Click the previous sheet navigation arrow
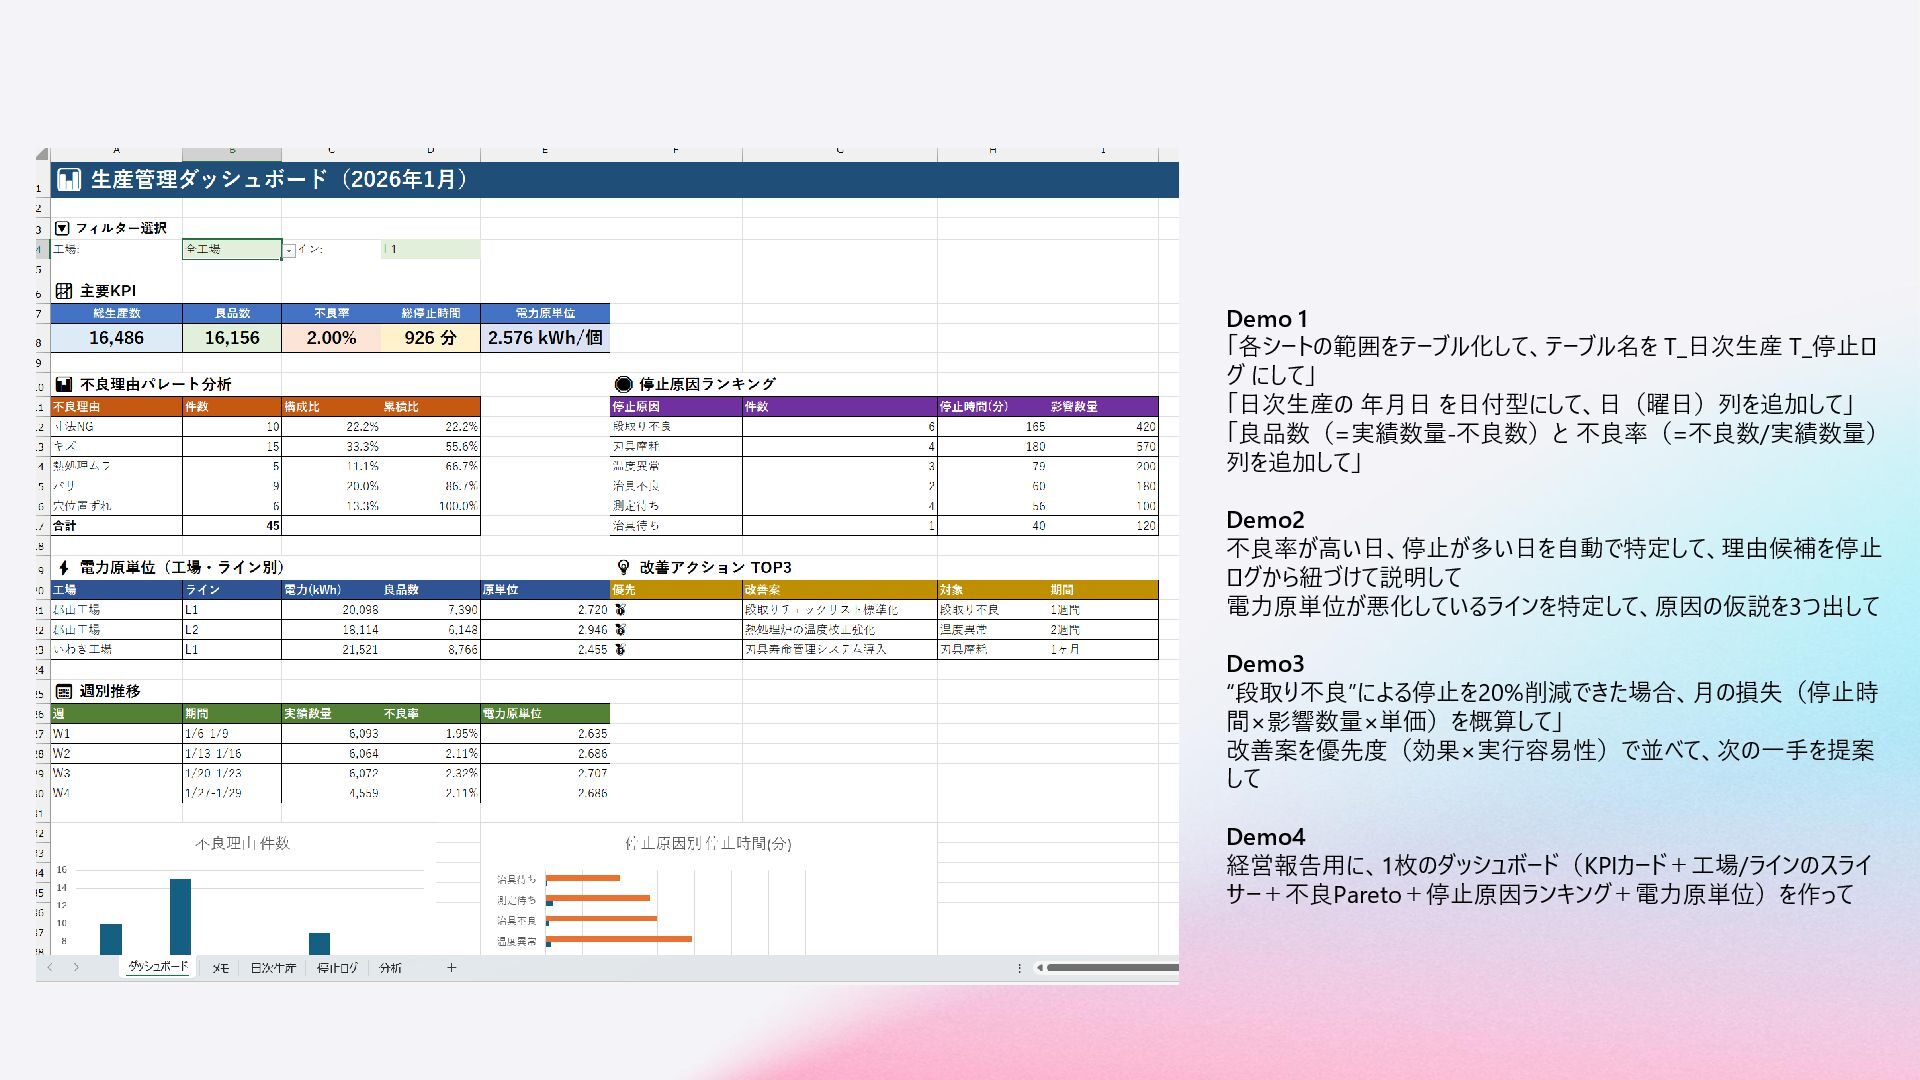 coord(50,968)
